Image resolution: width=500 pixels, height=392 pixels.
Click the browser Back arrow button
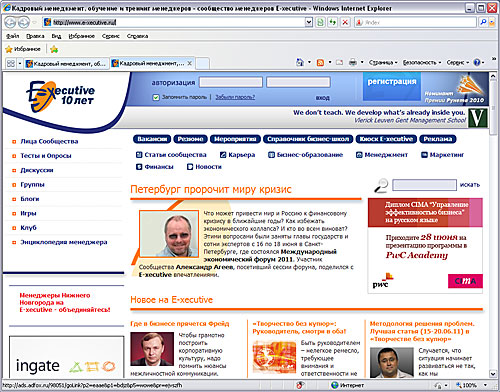click(x=10, y=22)
